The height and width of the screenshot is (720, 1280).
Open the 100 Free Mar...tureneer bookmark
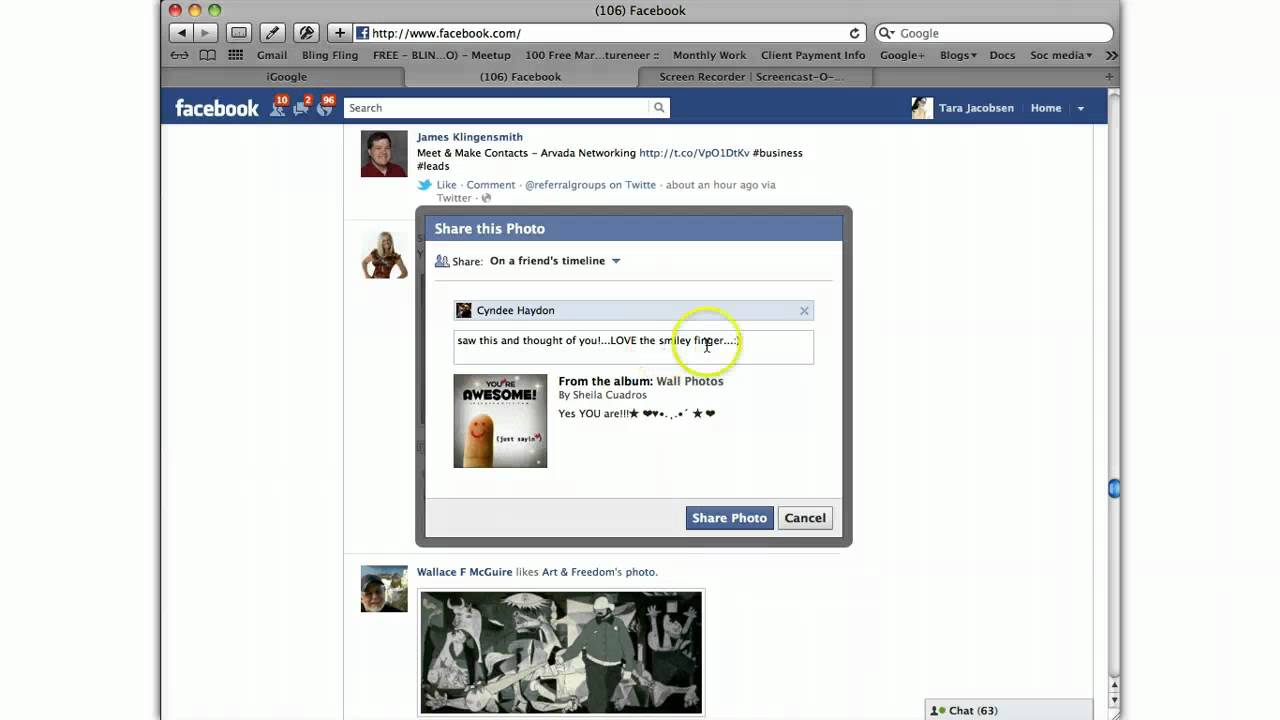click(x=592, y=55)
